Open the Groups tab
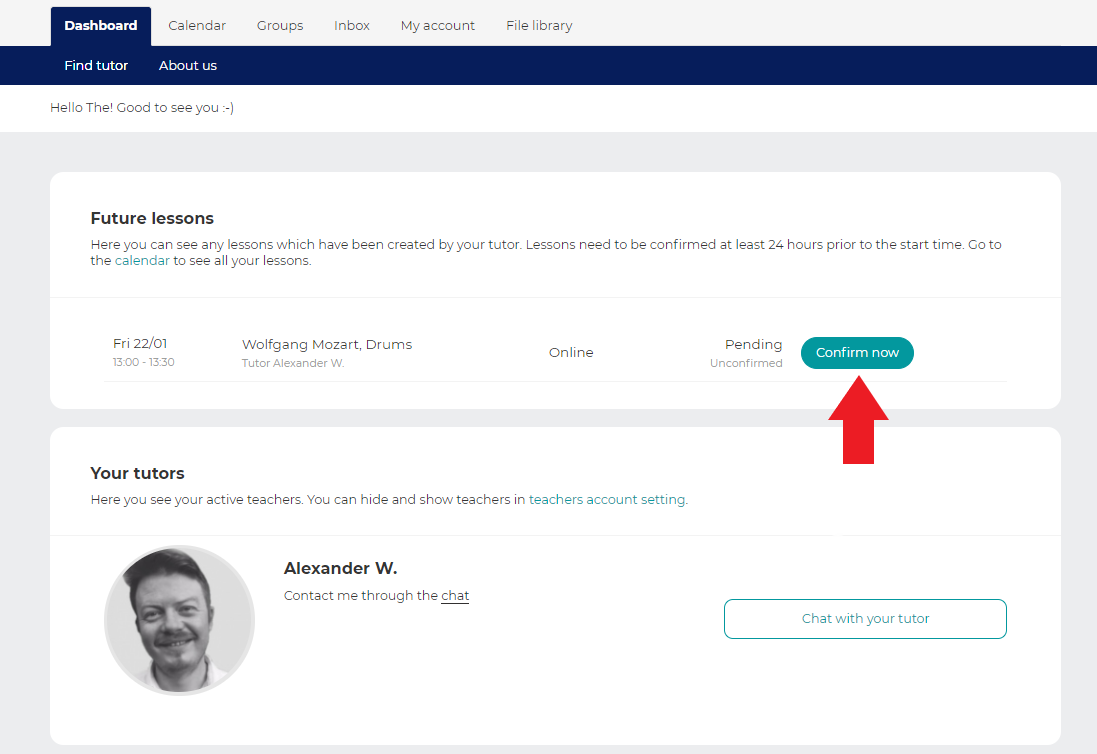 pos(280,26)
